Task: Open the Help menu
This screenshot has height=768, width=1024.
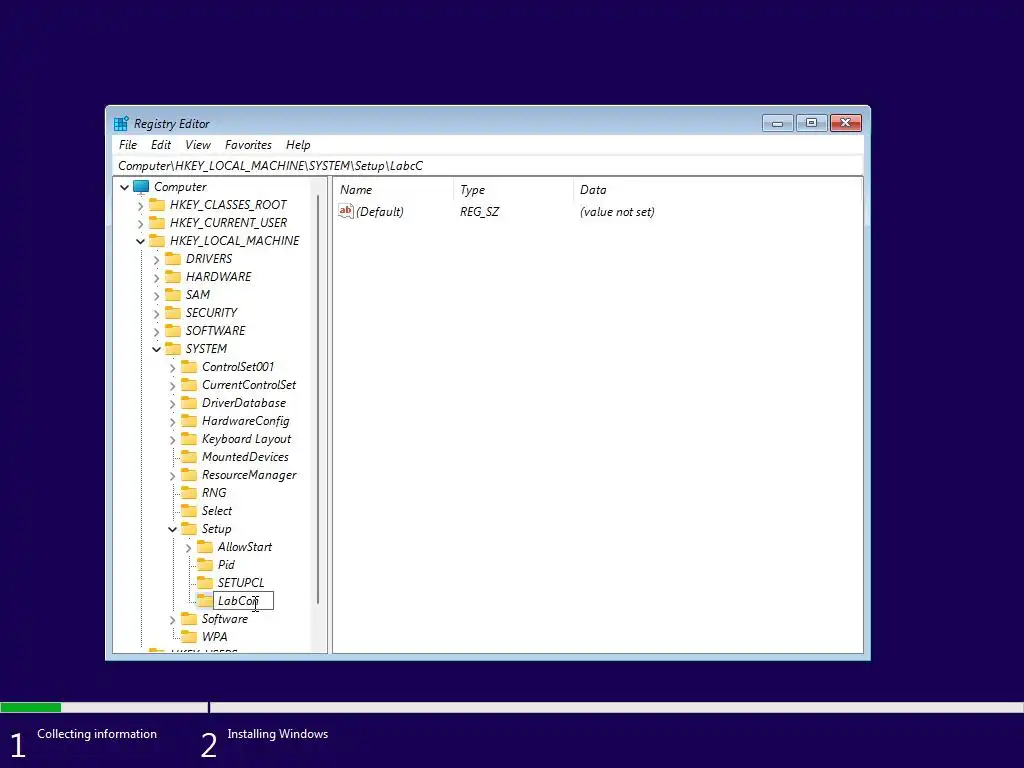Action: (x=298, y=145)
